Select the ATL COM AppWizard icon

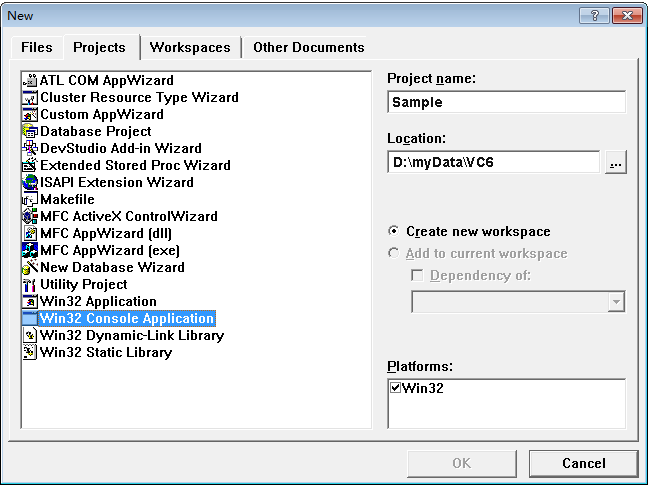(30, 80)
